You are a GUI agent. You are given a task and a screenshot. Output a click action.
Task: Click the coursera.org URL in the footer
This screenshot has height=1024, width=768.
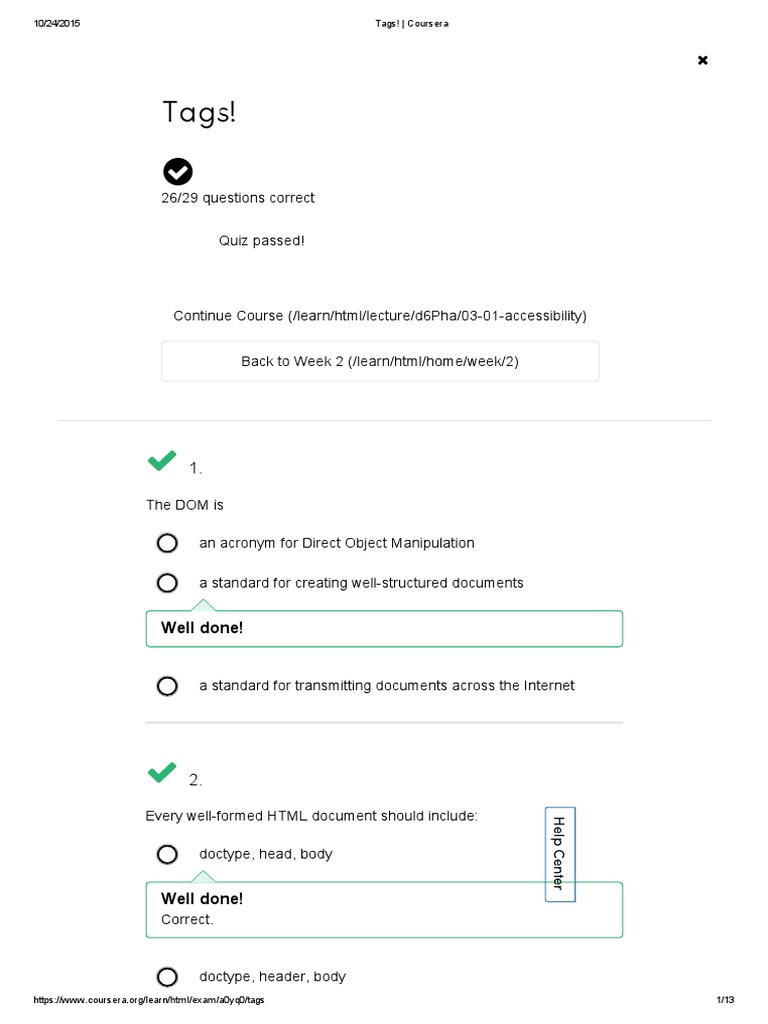(x=150, y=1001)
